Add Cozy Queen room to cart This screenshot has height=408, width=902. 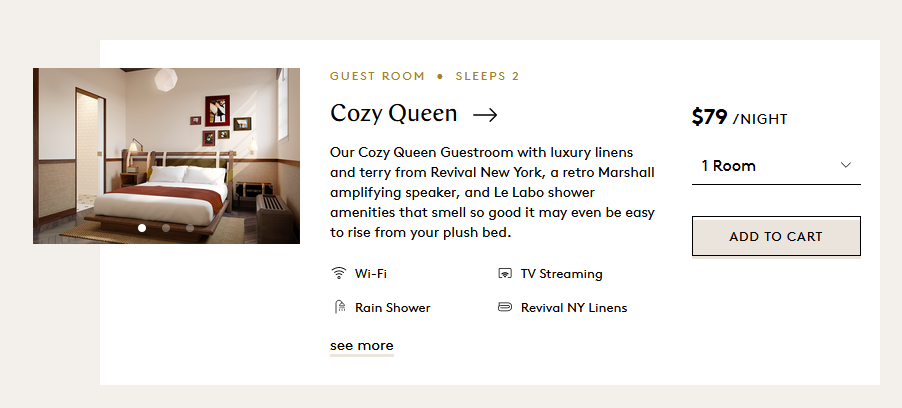tap(776, 236)
